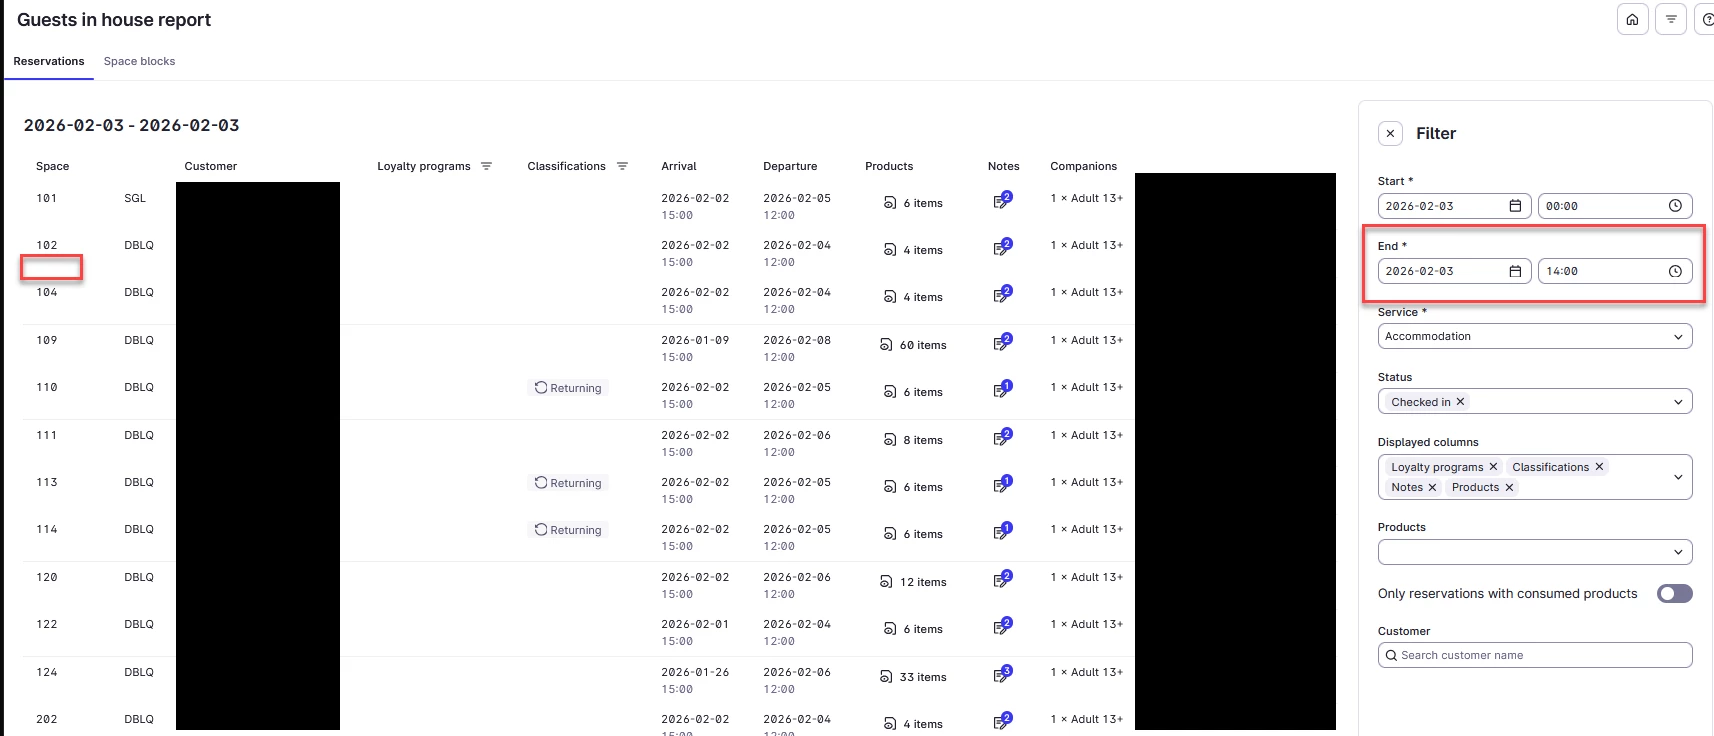This screenshot has width=1714, height=736.
Task: Click Returning tag on space 114
Action: (x=568, y=530)
